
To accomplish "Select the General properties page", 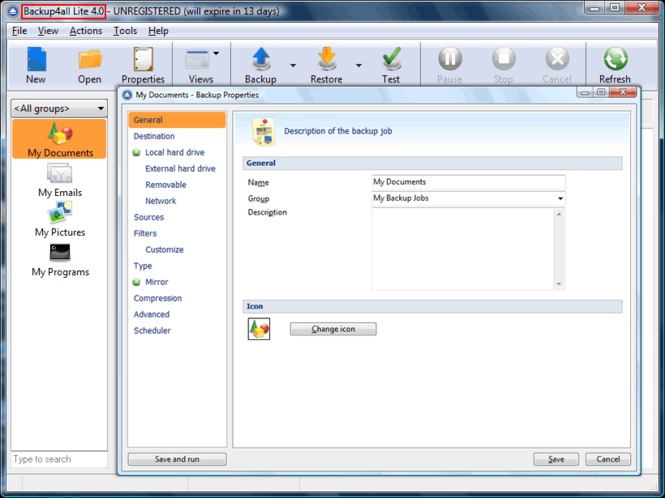I will 177,120.
